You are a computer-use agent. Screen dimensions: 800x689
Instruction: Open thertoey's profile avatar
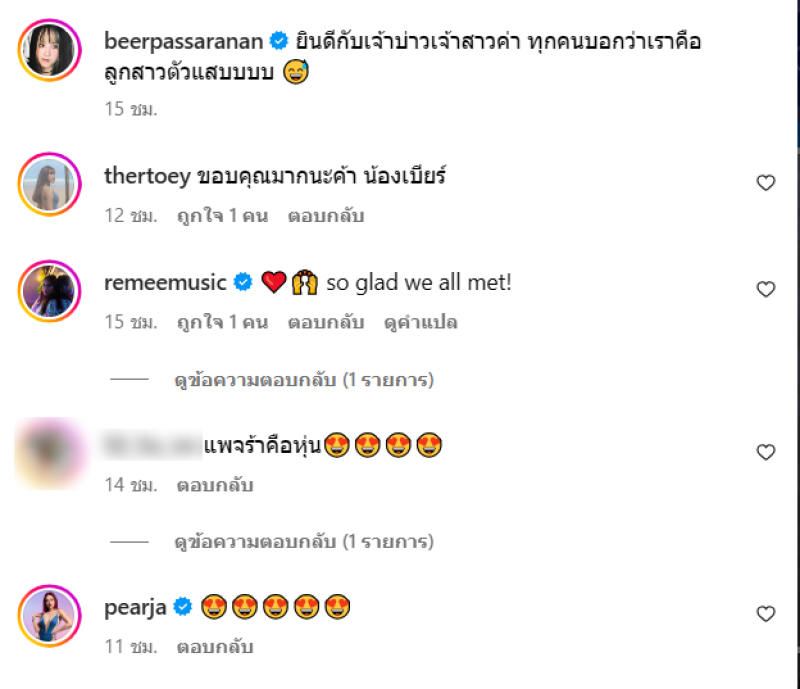(x=49, y=184)
